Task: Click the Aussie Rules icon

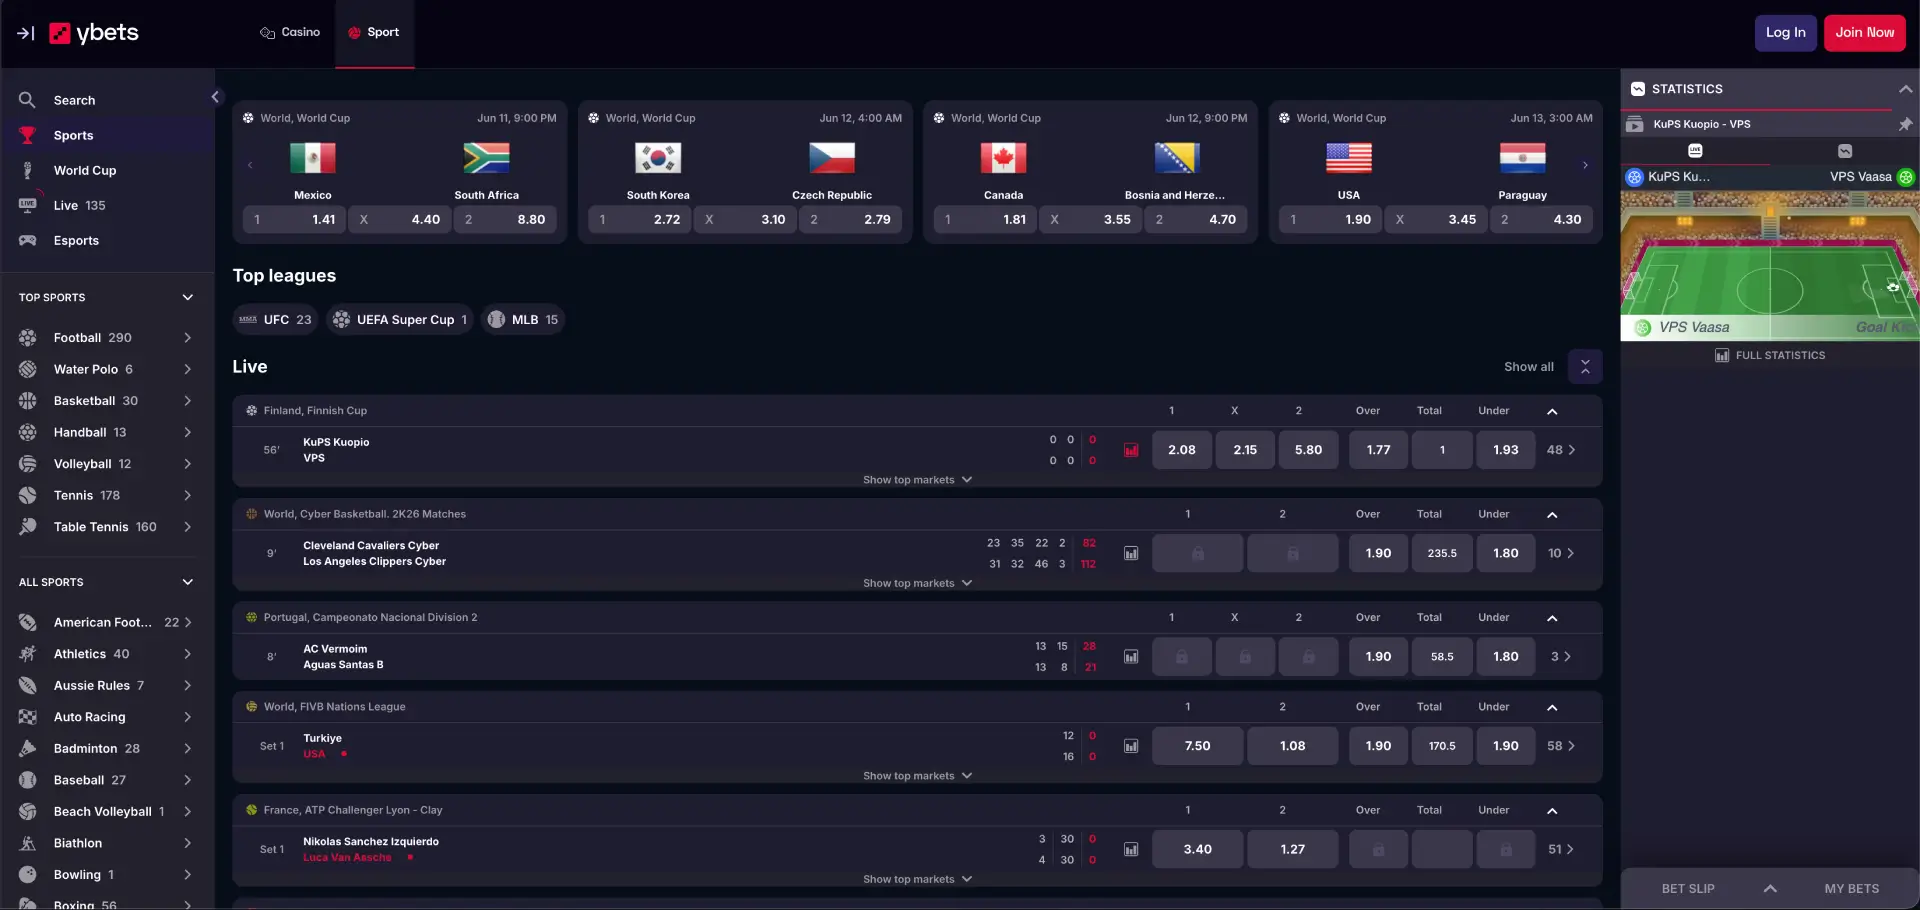Action: (x=28, y=685)
